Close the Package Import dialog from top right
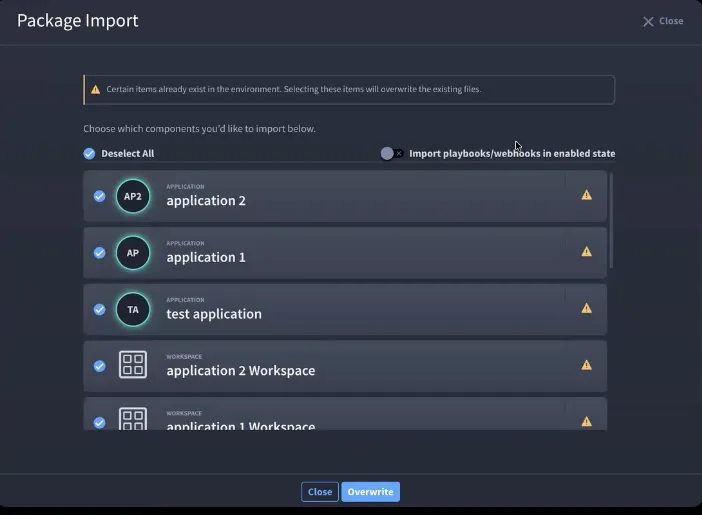The image size is (702, 515). click(663, 21)
